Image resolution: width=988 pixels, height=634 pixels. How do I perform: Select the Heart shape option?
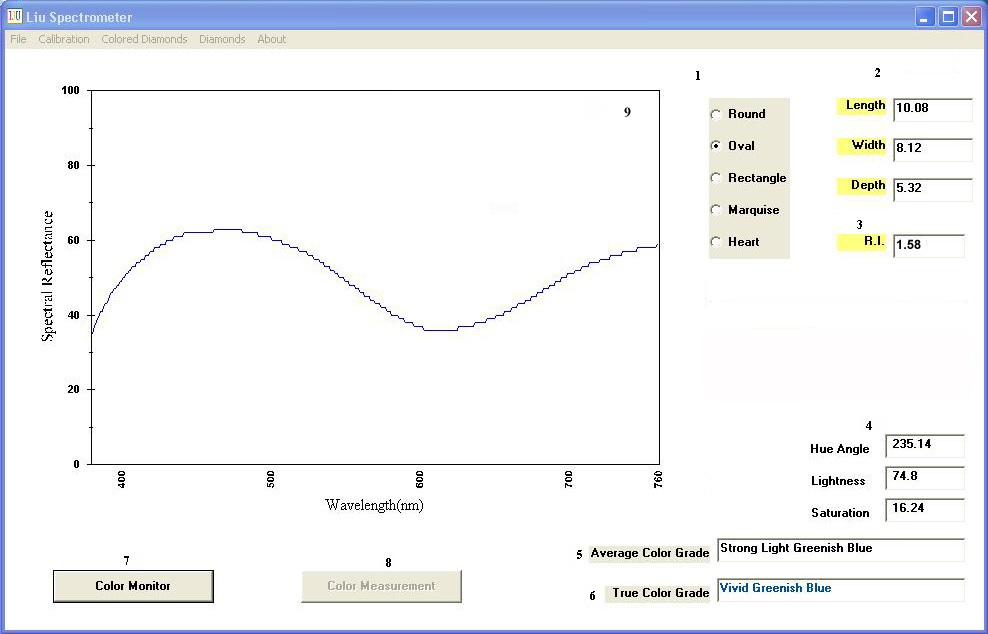[x=716, y=242]
